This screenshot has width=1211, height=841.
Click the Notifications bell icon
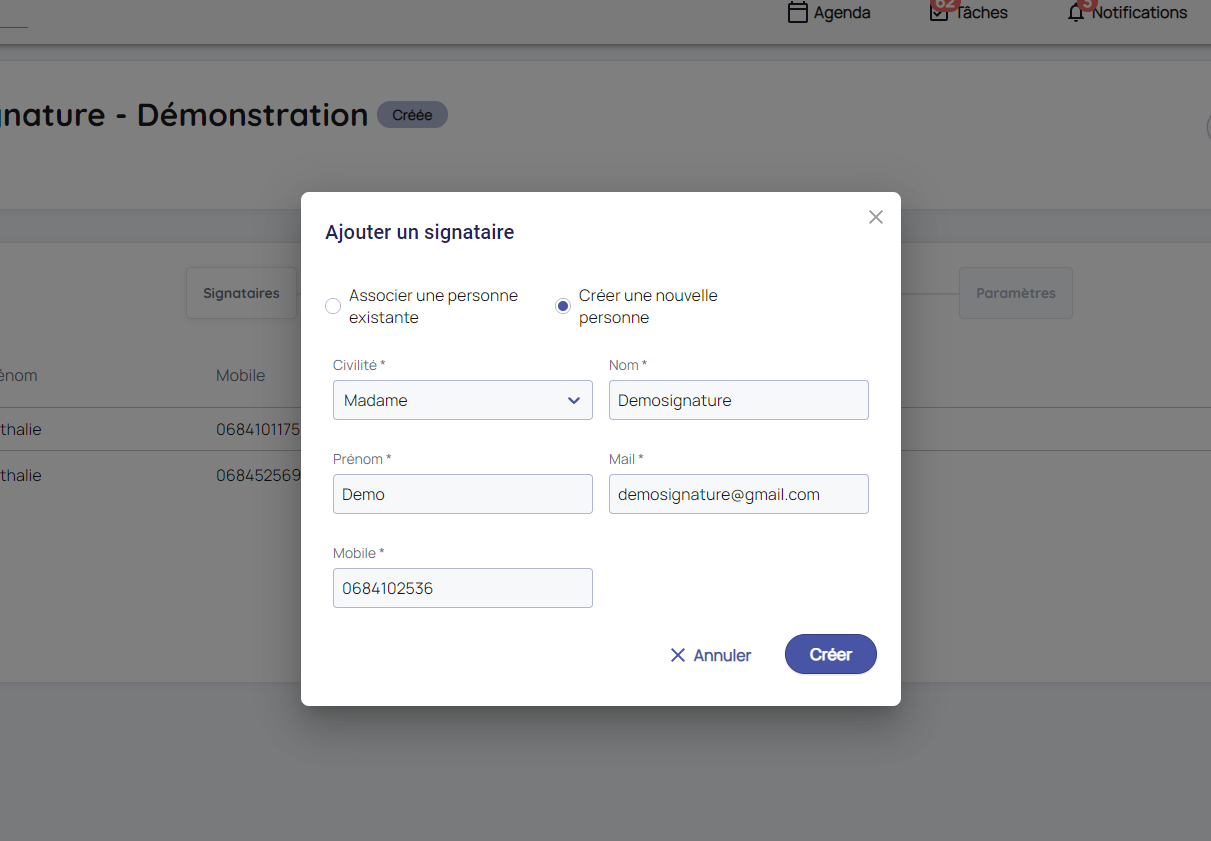[1076, 13]
